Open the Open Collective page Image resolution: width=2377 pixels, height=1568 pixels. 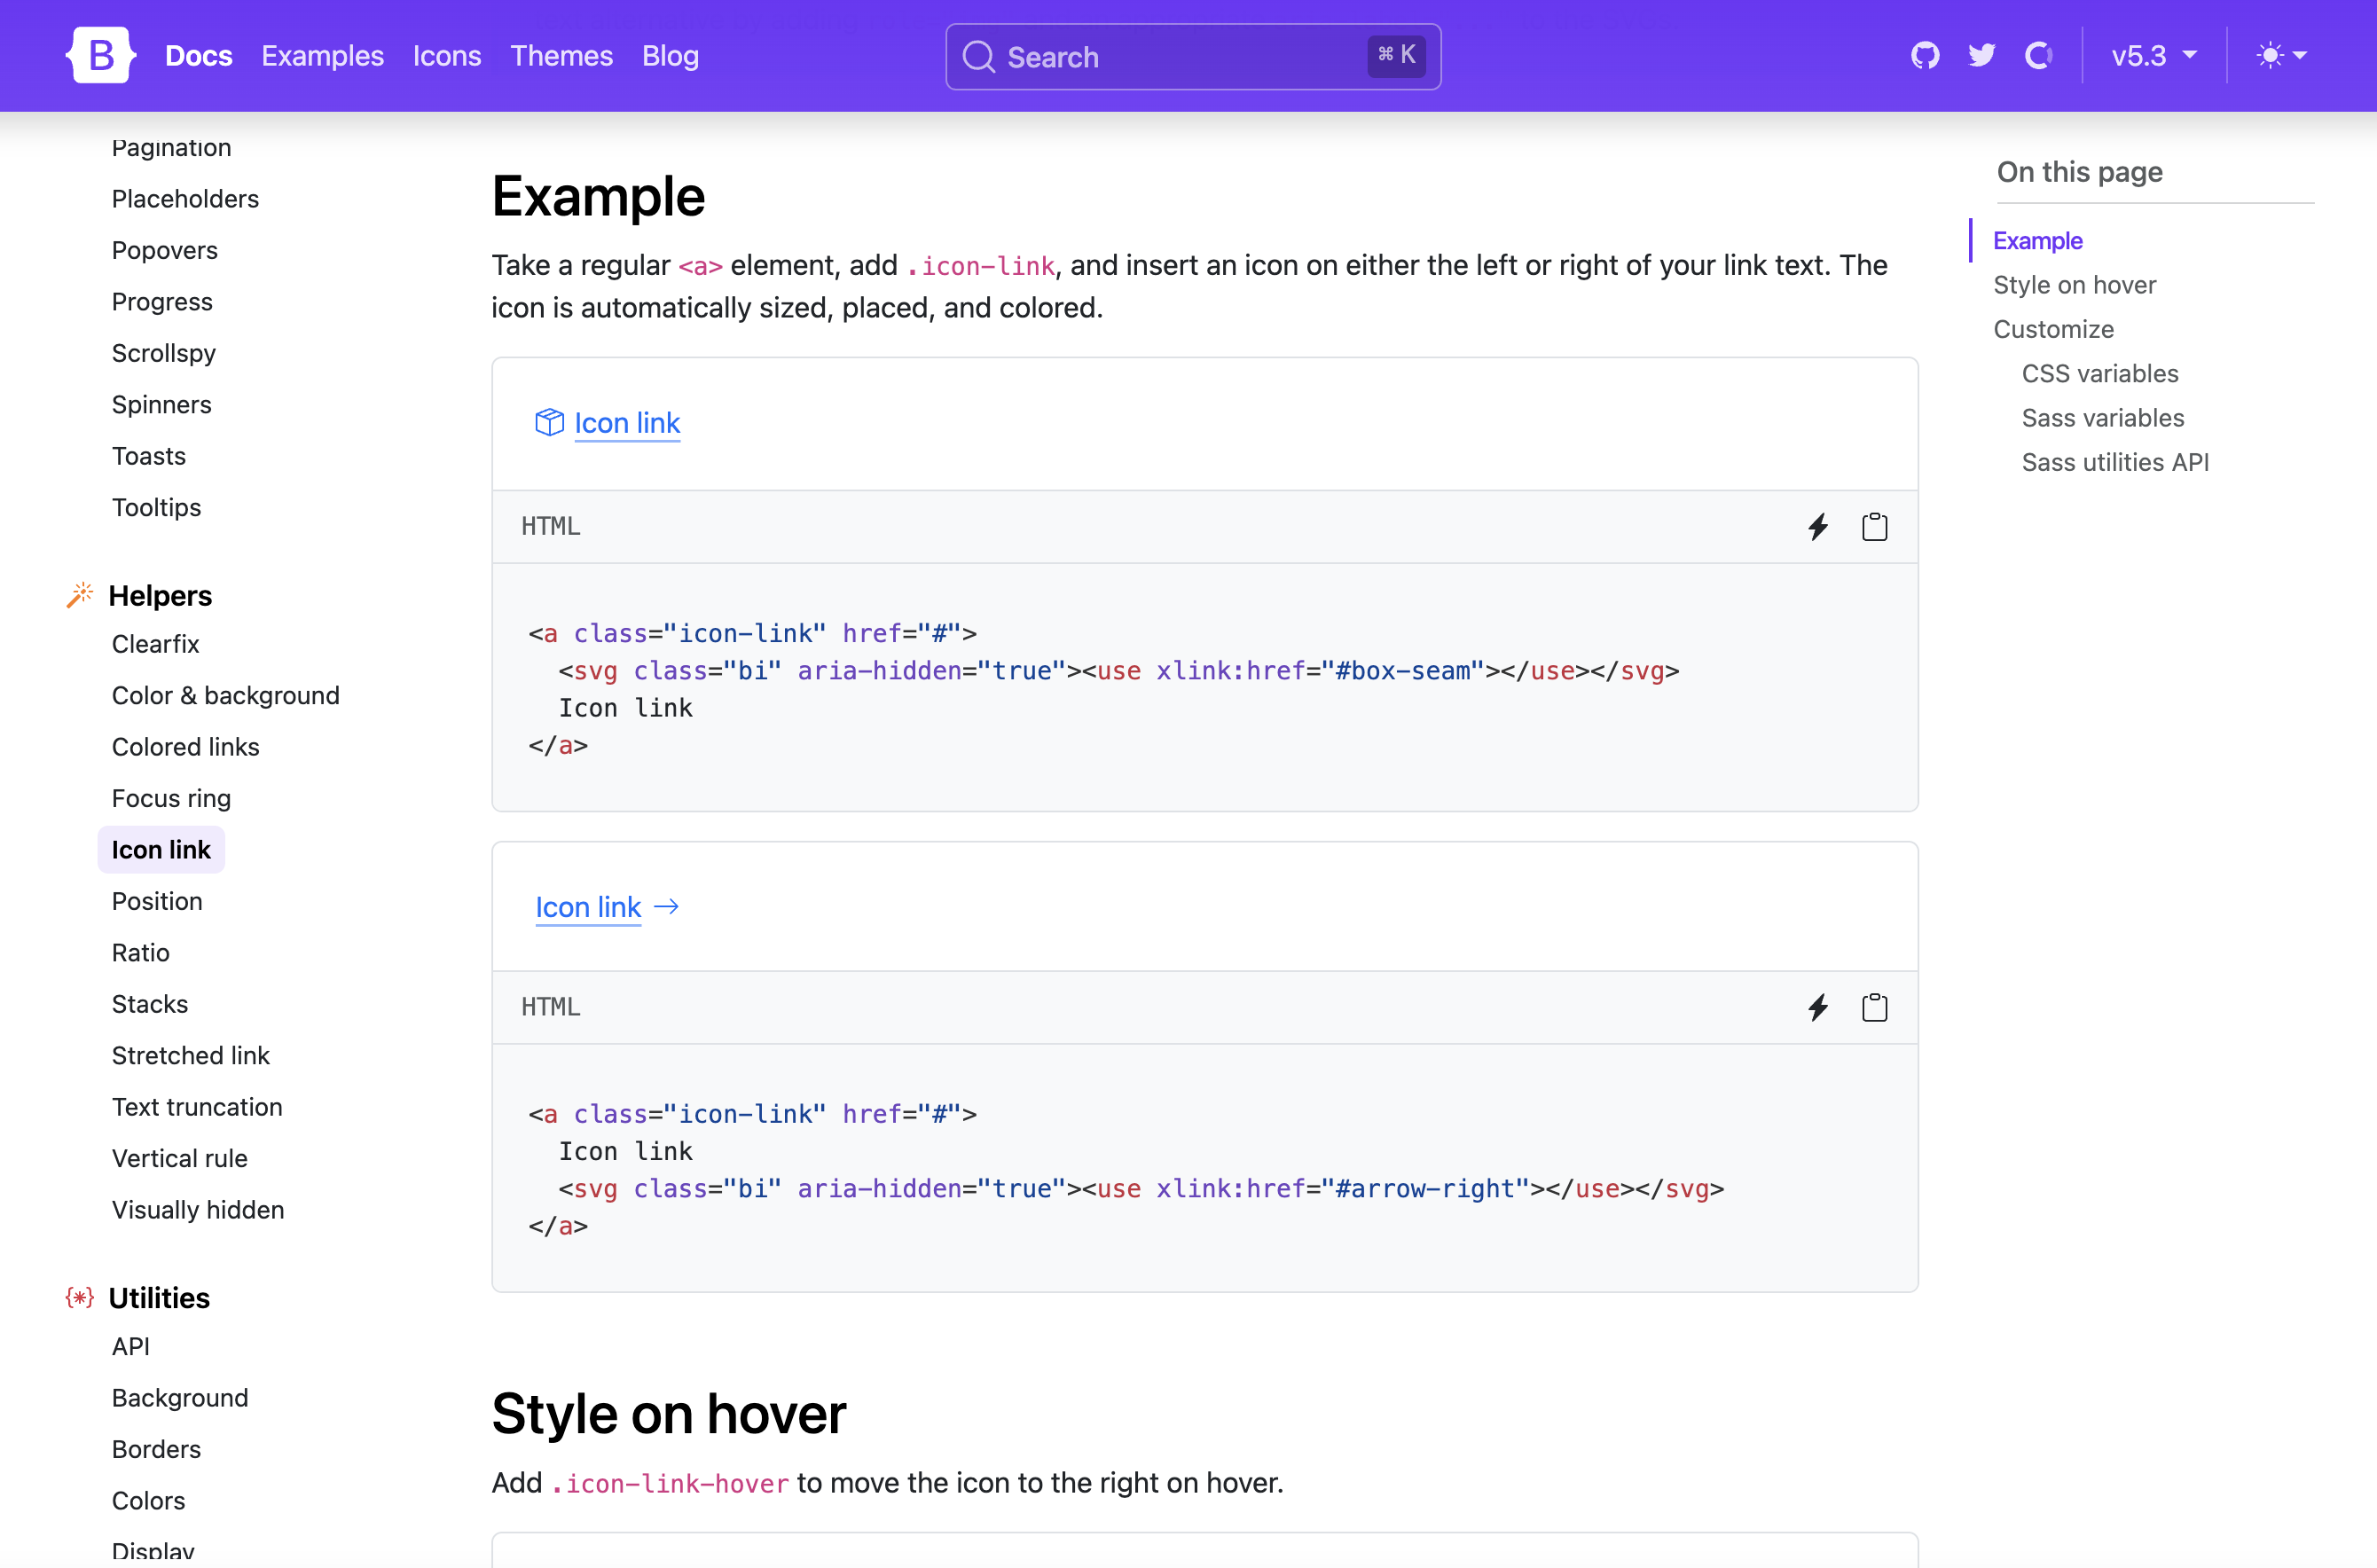(x=2040, y=56)
